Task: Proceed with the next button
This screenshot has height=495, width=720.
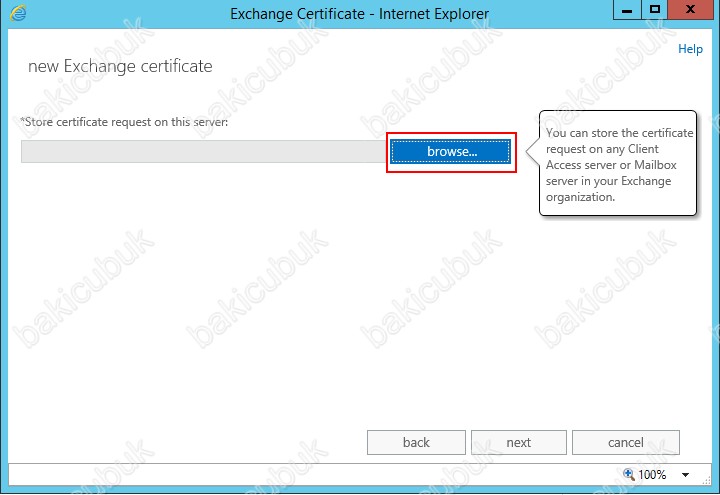Action: (519, 443)
